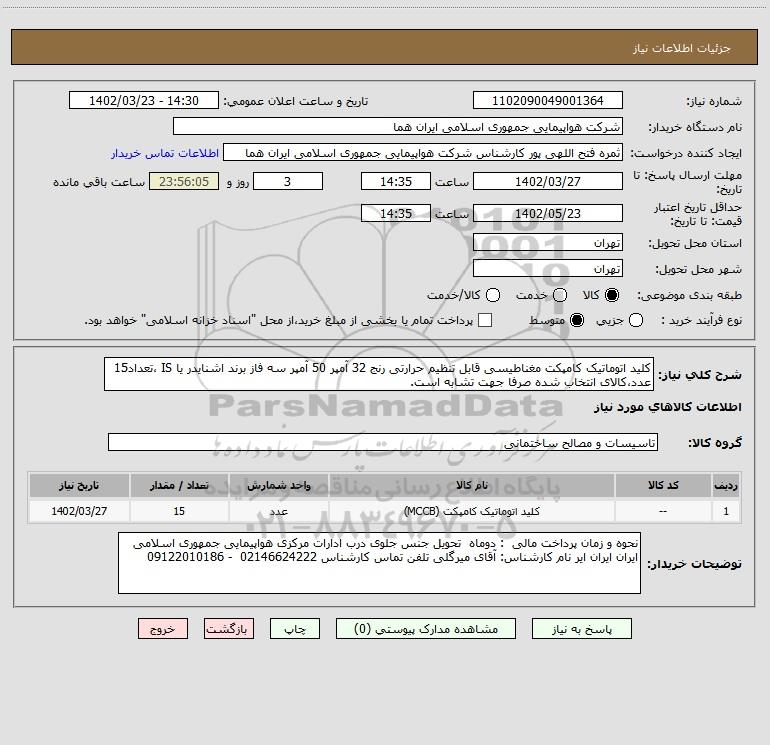Image resolution: width=770 pixels, height=745 pixels.
Task: Click the countdown timer 23:56:05
Action: (x=184, y=181)
